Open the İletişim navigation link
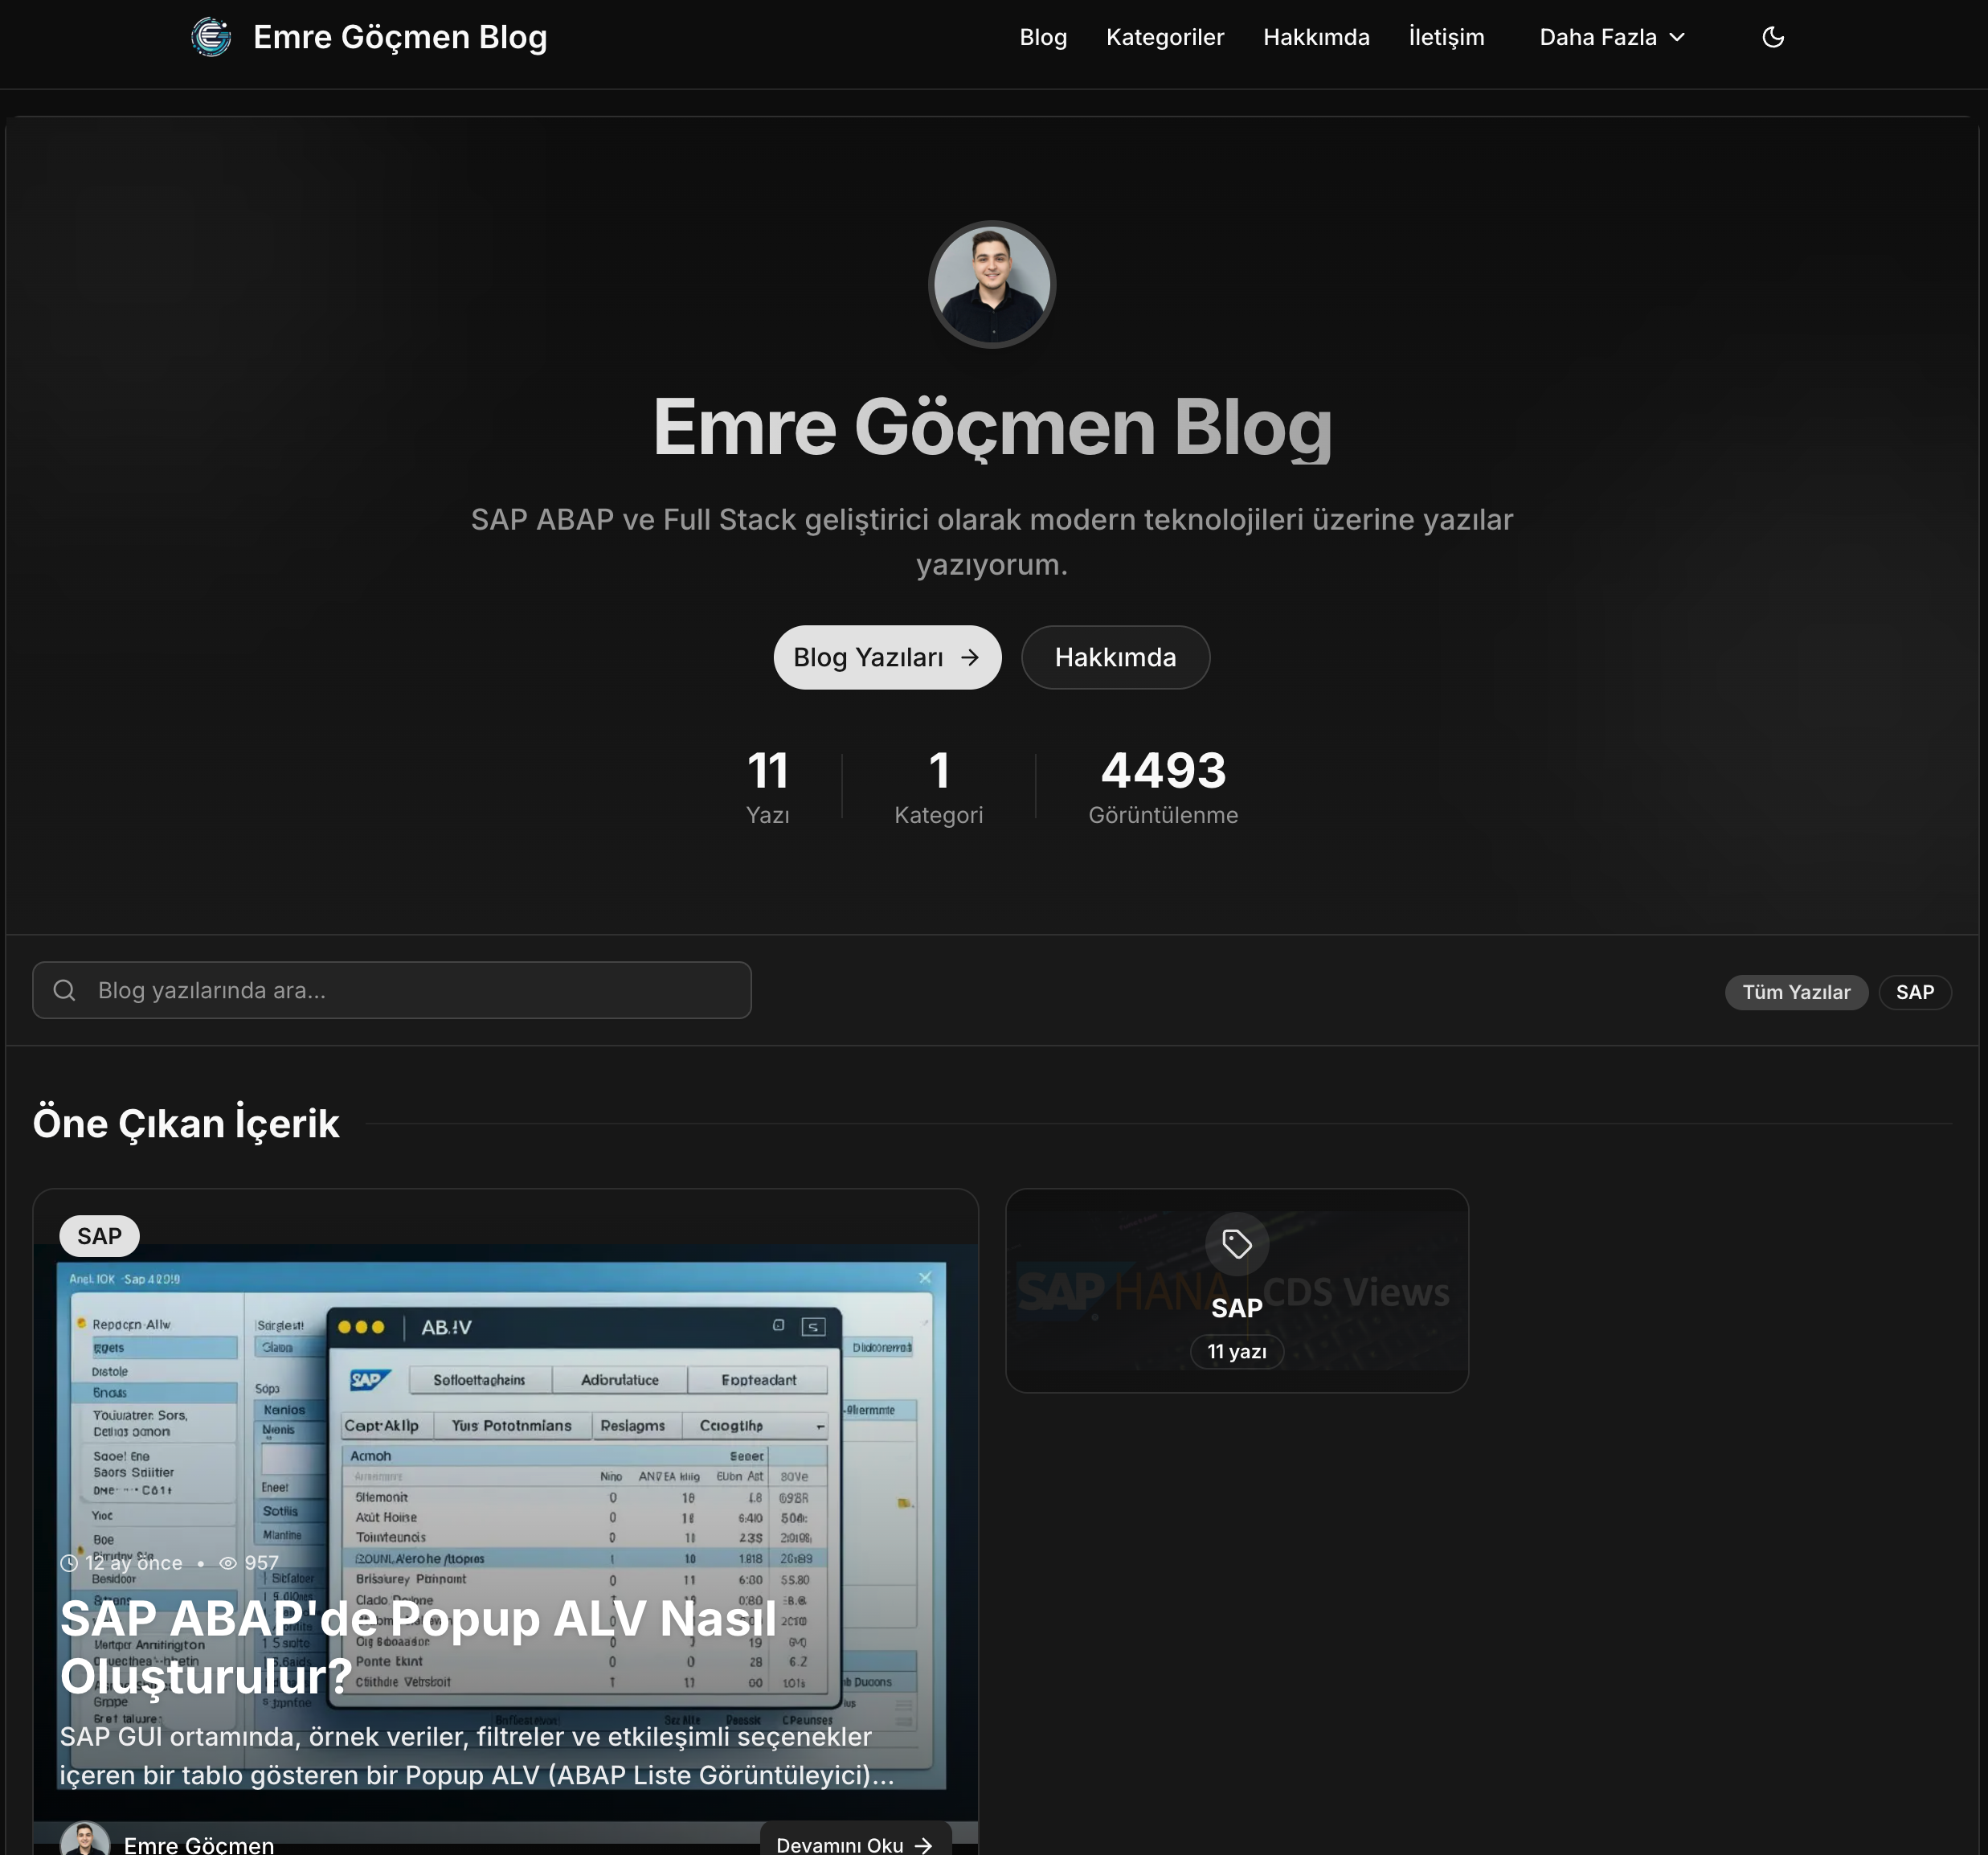Viewport: 1988px width, 1855px height. [x=1446, y=37]
